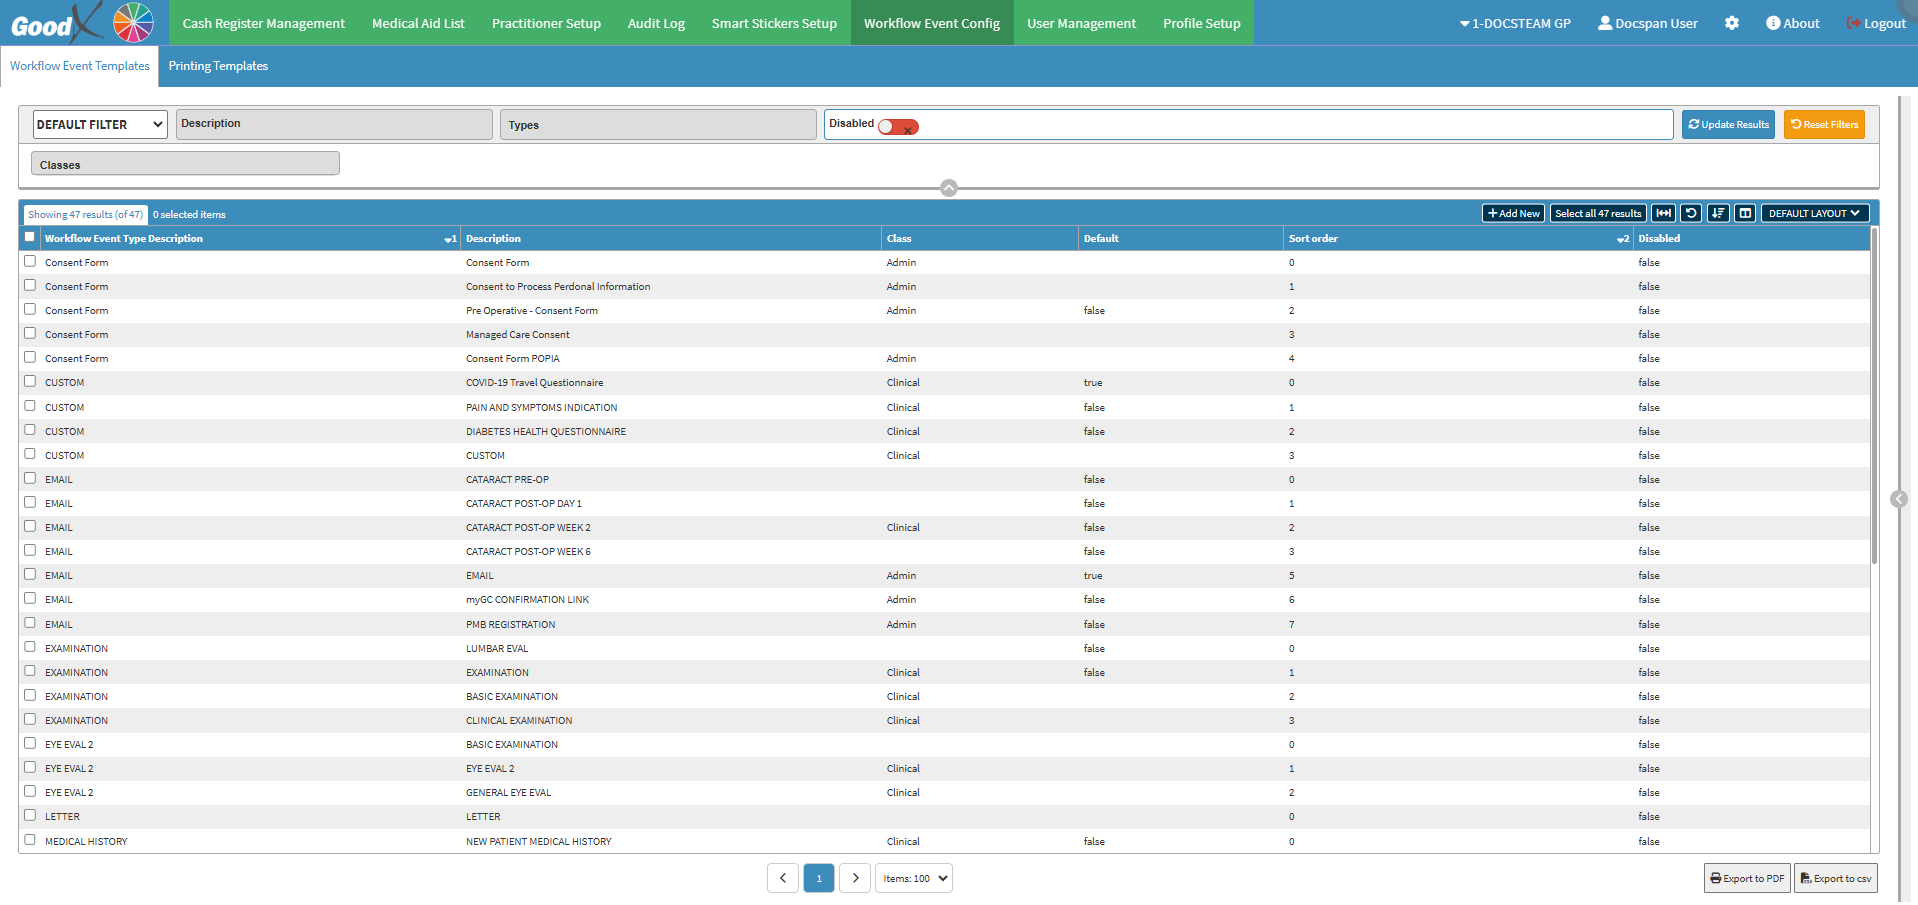Open the settings gear icon
The height and width of the screenshot is (905, 1918).
pyautogui.click(x=1732, y=23)
